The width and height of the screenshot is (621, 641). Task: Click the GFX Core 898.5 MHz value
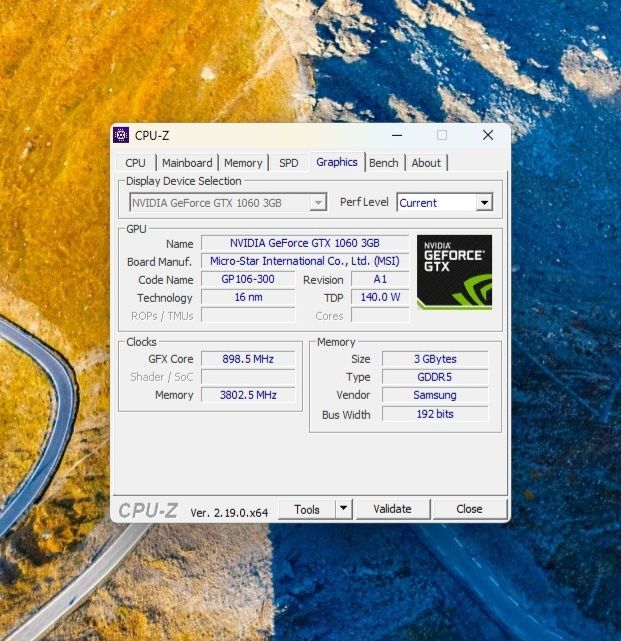click(x=248, y=359)
